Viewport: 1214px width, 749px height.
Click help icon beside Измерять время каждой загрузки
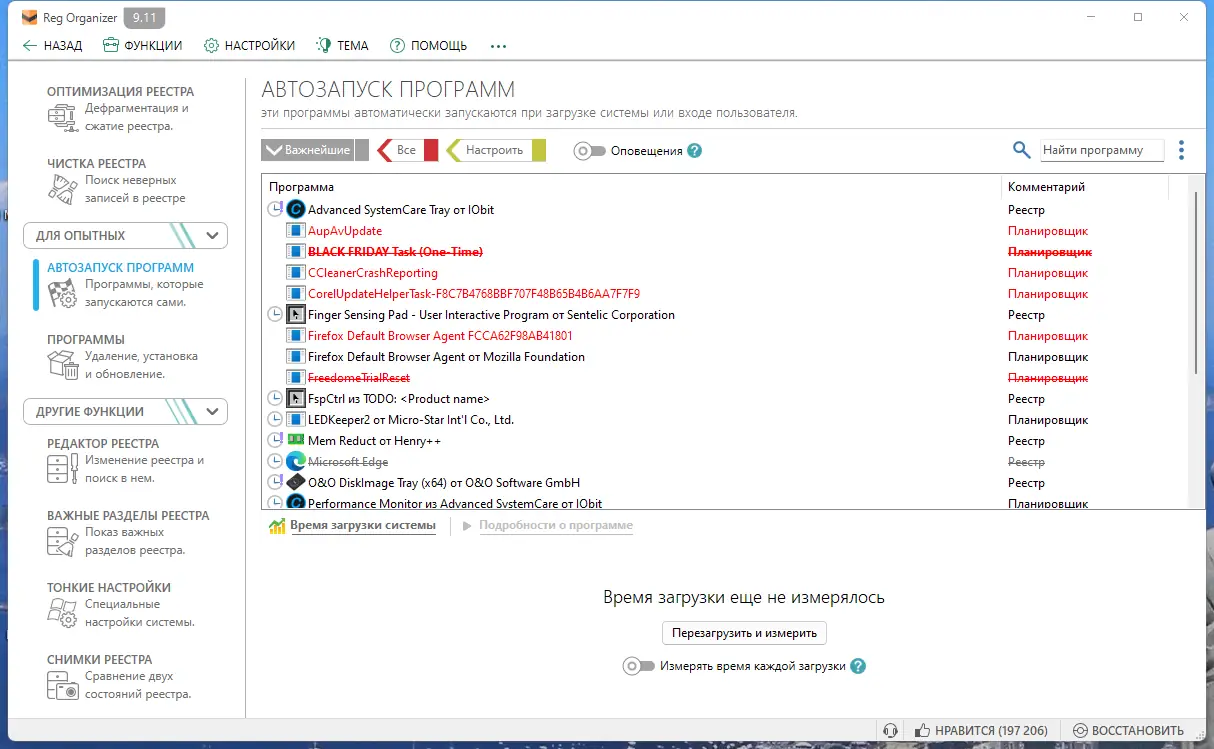pos(857,666)
